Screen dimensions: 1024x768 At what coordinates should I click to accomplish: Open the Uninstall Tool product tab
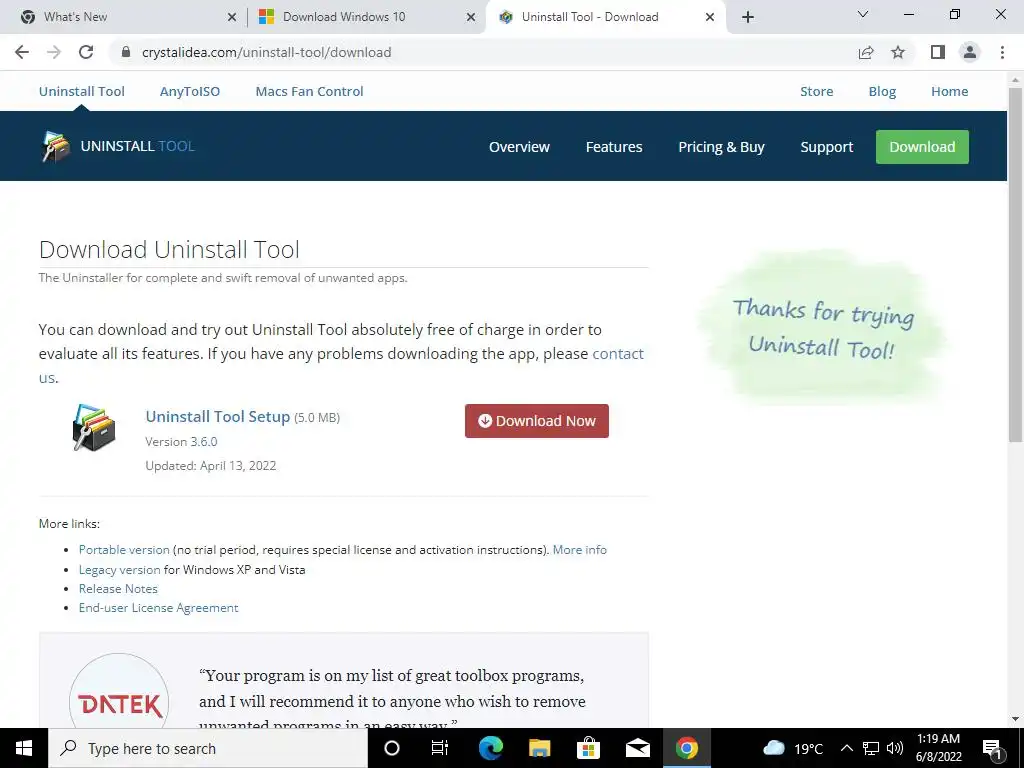click(82, 91)
